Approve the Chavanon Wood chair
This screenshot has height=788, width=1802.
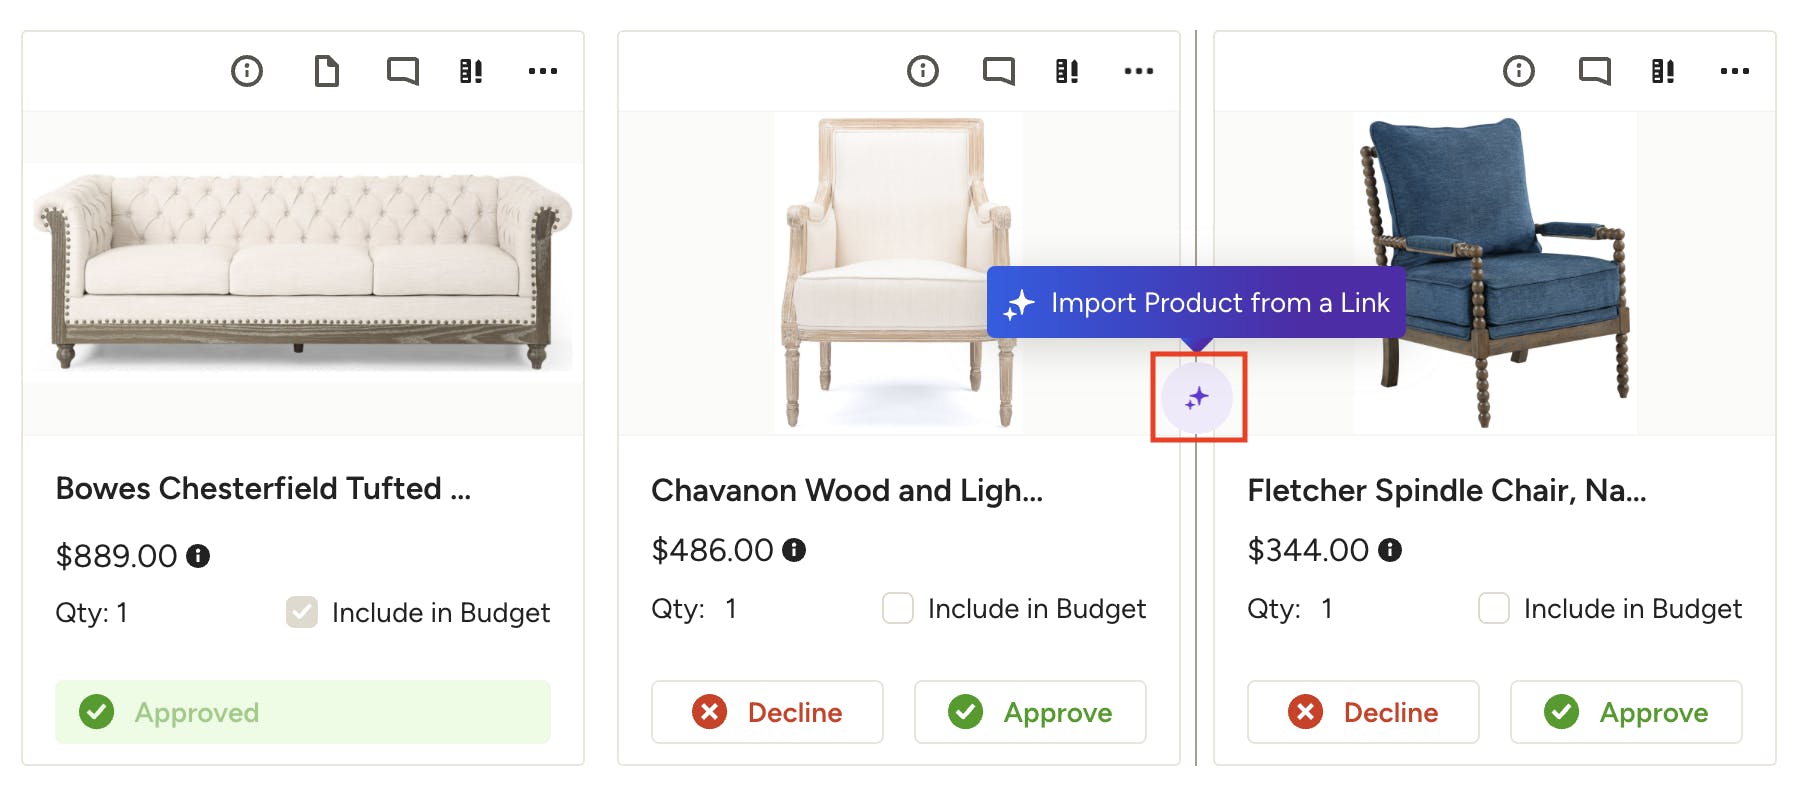click(x=1030, y=712)
